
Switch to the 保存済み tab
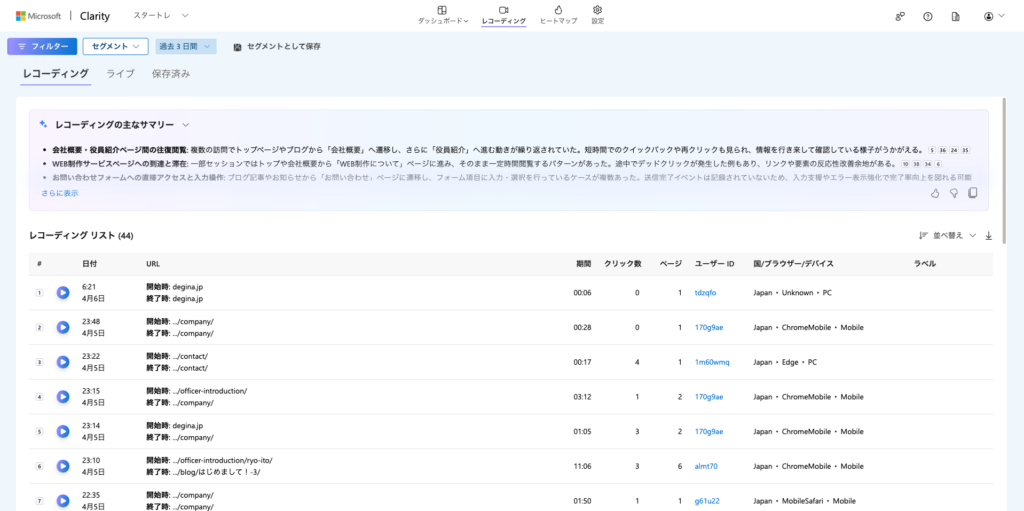(170, 74)
